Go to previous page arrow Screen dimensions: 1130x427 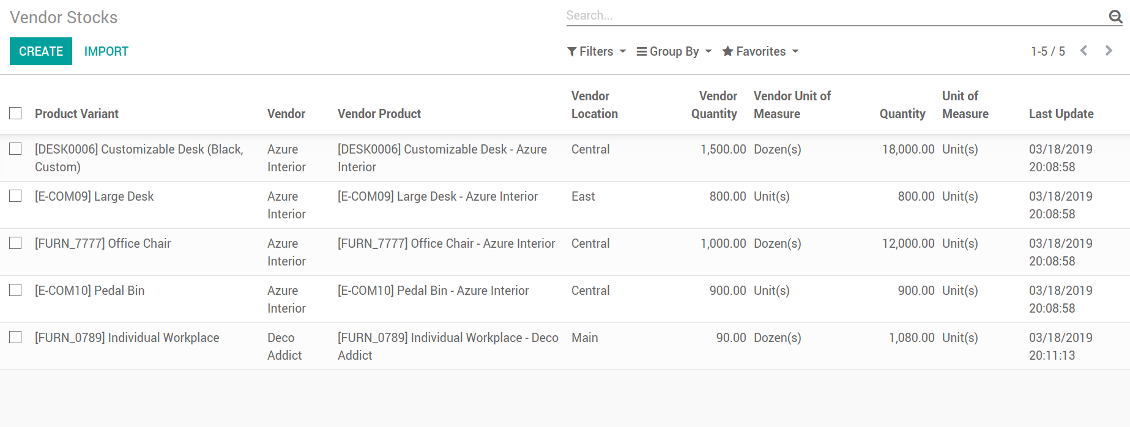point(1084,51)
